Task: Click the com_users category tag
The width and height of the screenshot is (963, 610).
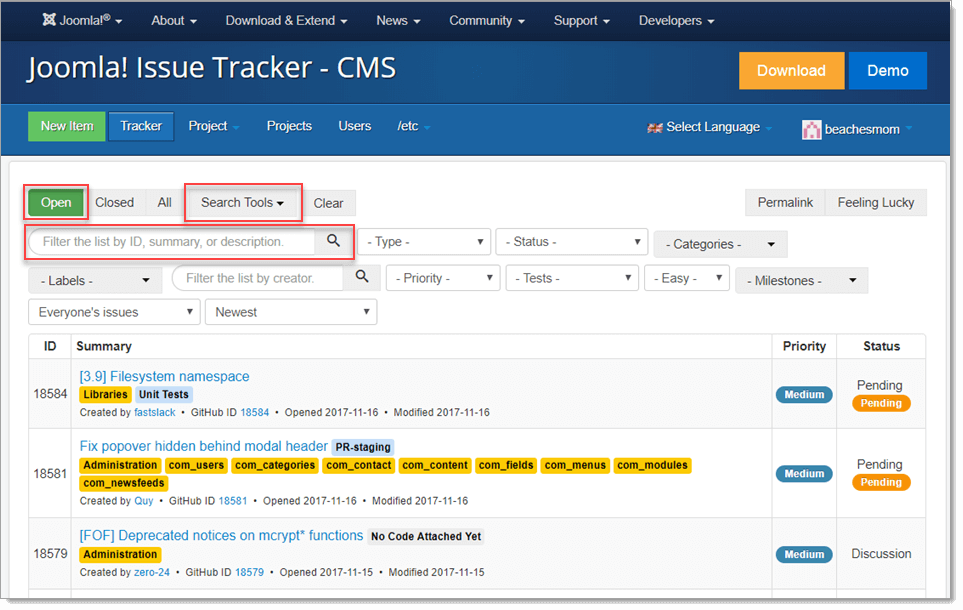Action: [197, 465]
